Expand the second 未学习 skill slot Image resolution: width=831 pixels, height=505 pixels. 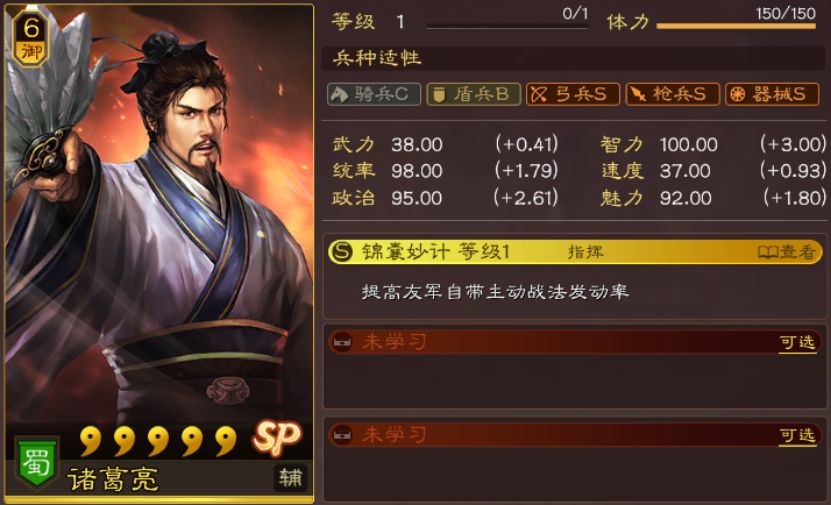coord(574,435)
